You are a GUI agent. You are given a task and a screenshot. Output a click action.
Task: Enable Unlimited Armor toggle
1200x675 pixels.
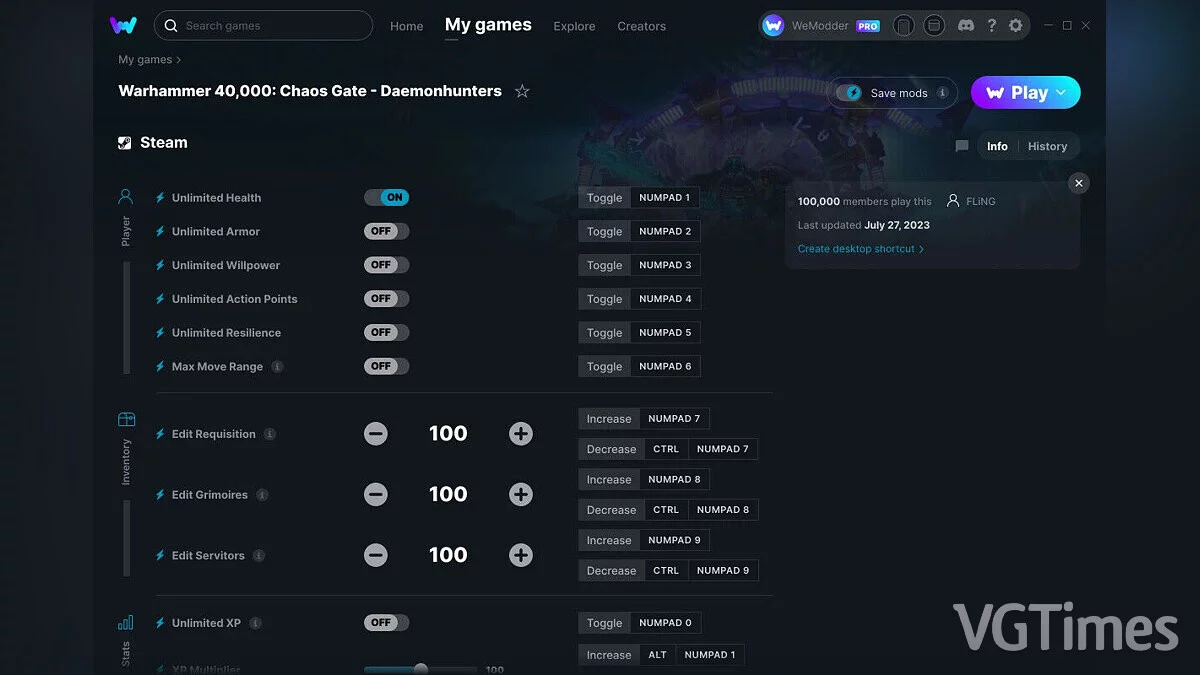point(386,231)
